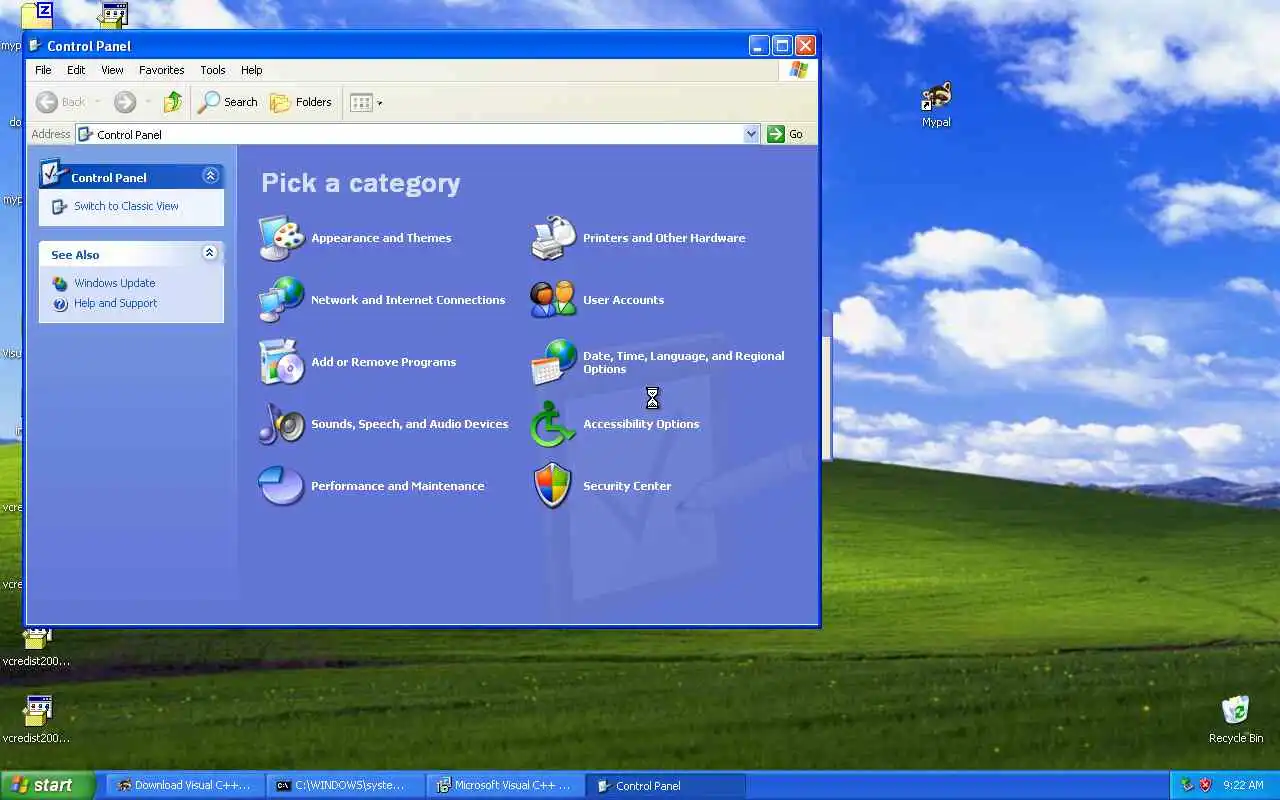Image resolution: width=1280 pixels, height=800 pixels.
Task: Click the Start button
Action: pos(46,785)
